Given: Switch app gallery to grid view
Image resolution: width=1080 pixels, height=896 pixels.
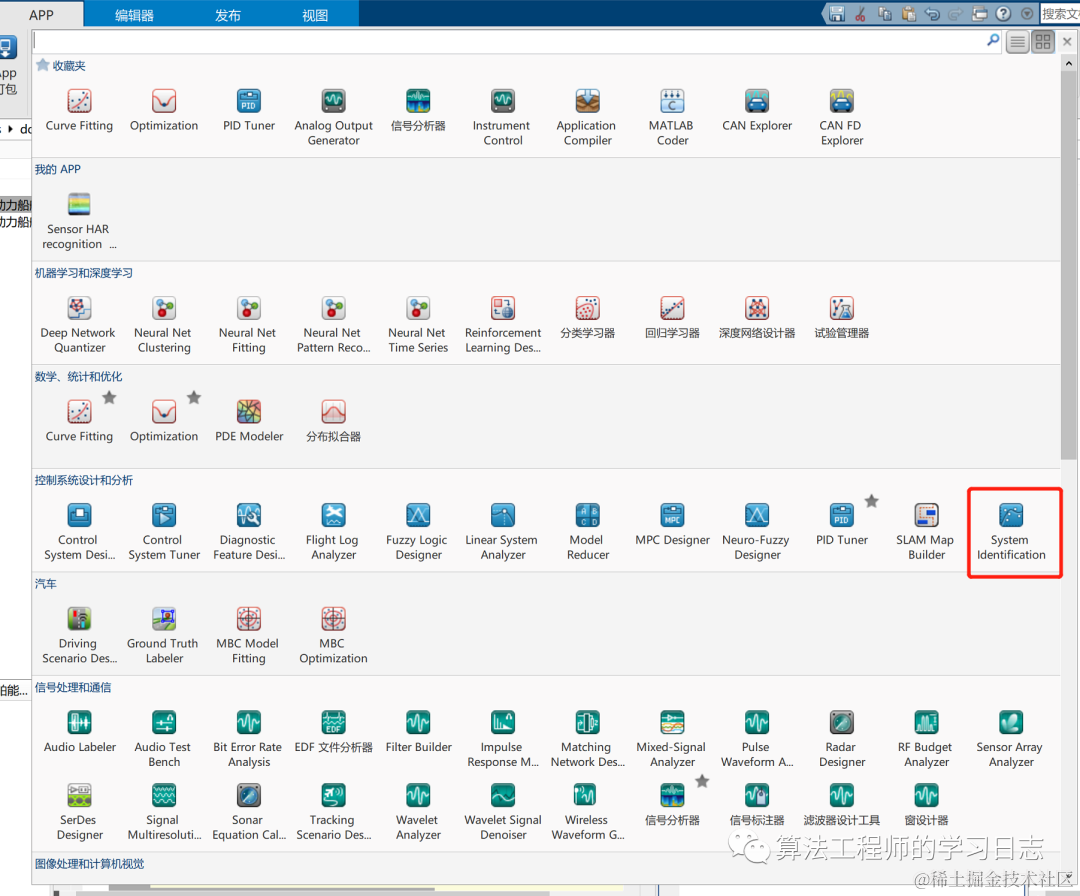Looking at the screenshot, I should click(x=1043, y=42).
